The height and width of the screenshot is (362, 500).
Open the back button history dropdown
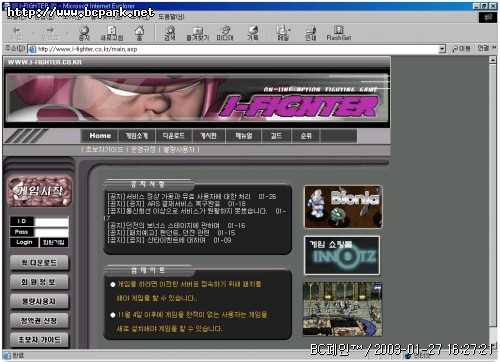(33, 34)
